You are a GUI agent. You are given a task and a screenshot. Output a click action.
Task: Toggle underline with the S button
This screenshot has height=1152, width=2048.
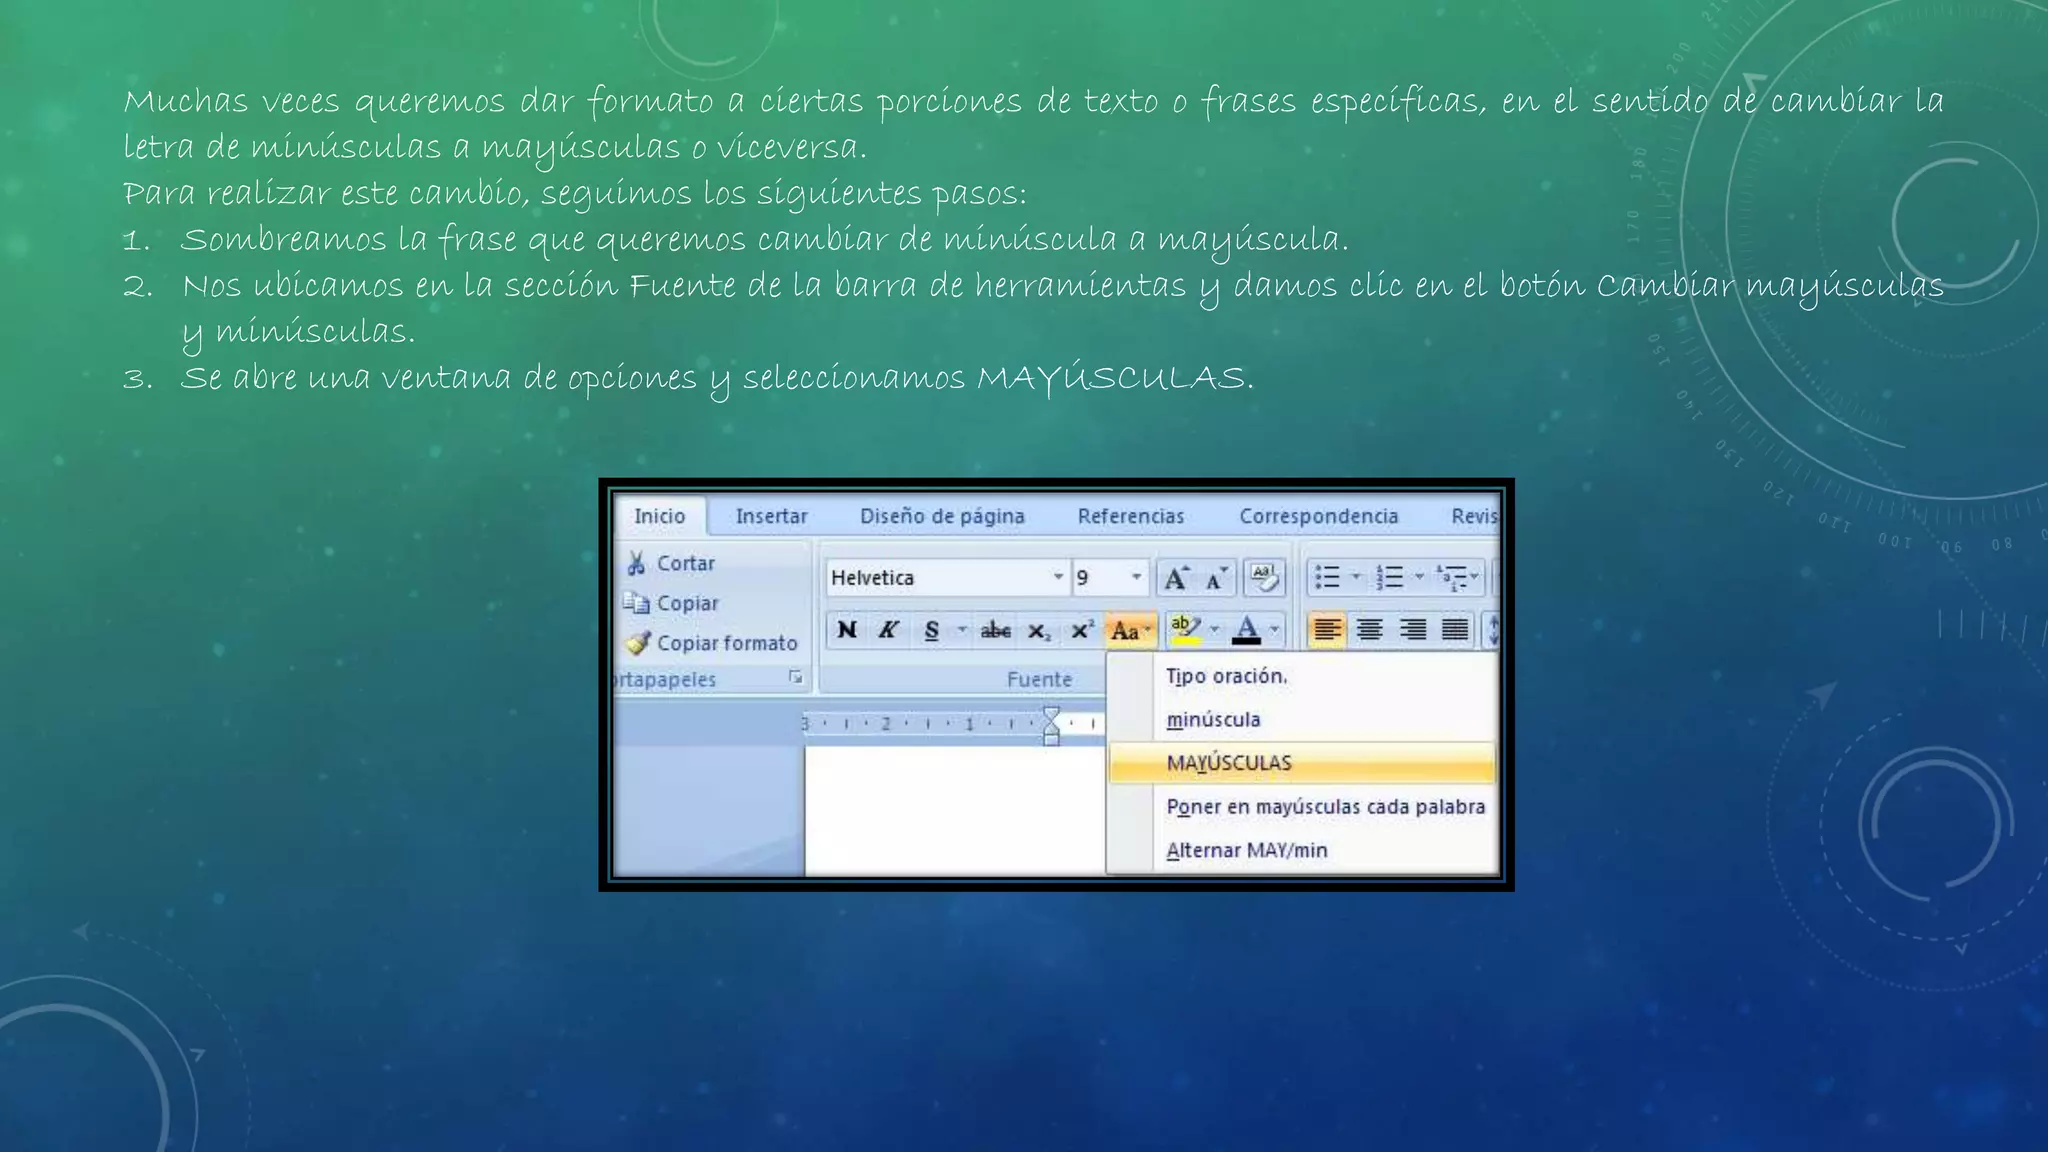[932, 630]
